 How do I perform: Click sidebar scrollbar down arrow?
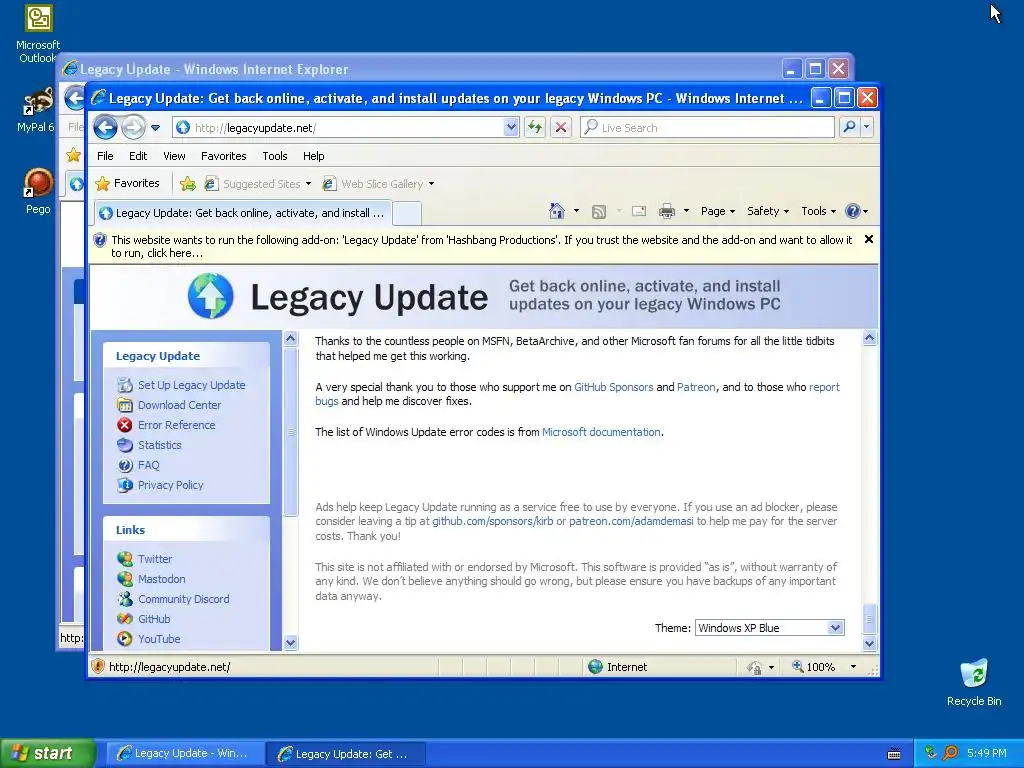point(291,643)
